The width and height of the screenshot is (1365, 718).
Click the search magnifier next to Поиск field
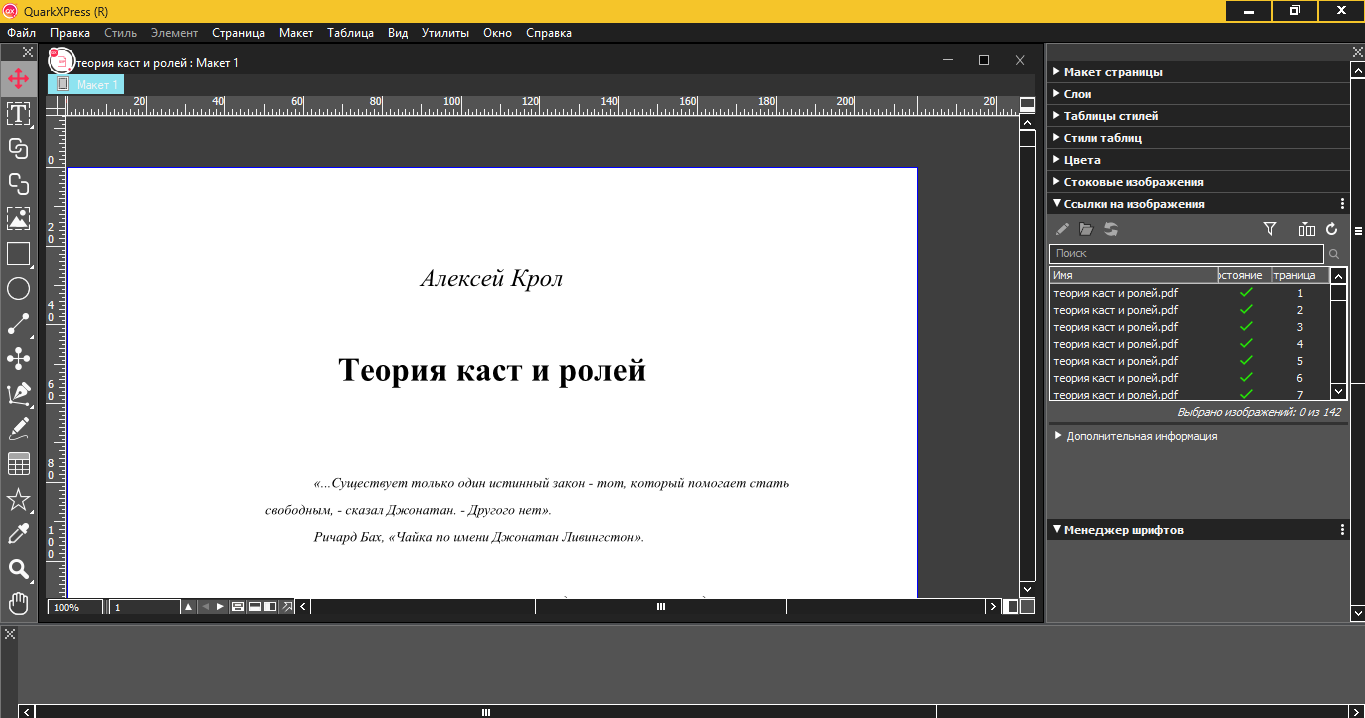click(x=1334, y=254)
